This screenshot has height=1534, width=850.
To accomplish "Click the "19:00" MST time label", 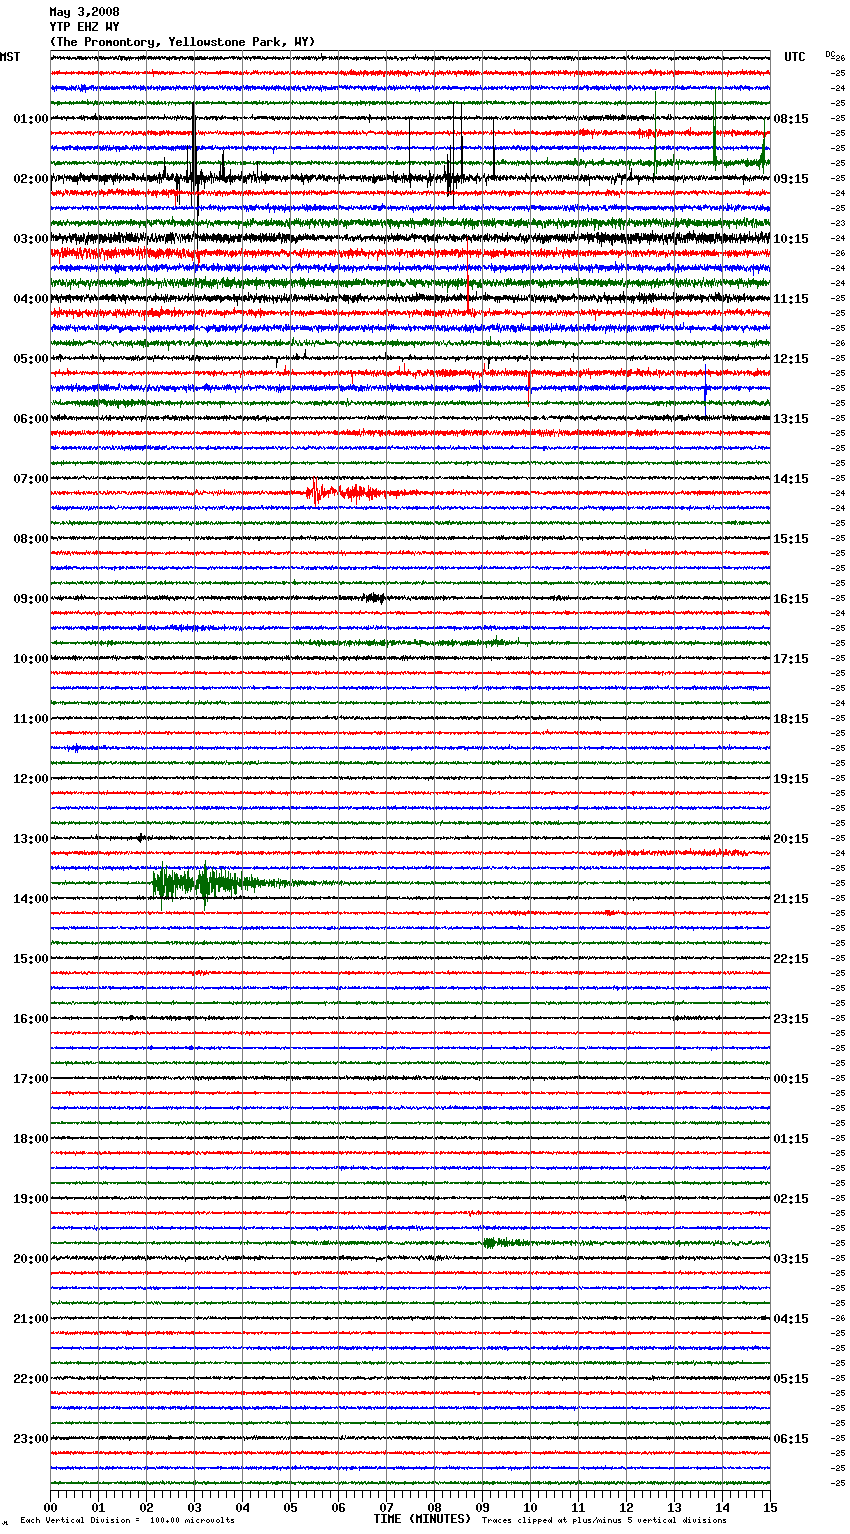I will coord(31,1199).
